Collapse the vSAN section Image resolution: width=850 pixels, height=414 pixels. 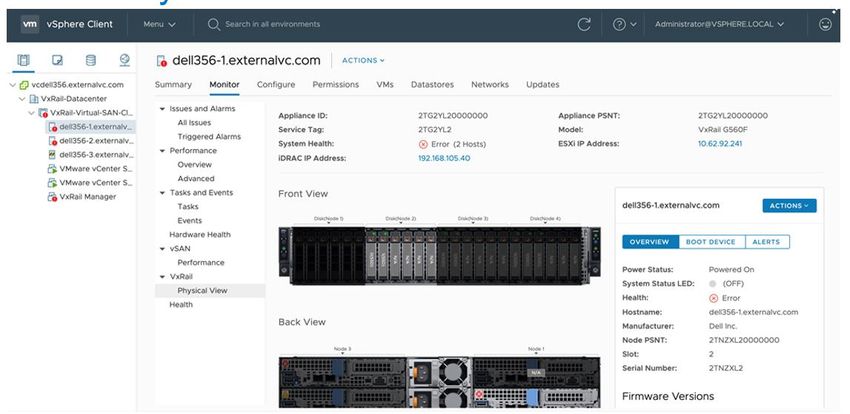(x=162, y=249)
